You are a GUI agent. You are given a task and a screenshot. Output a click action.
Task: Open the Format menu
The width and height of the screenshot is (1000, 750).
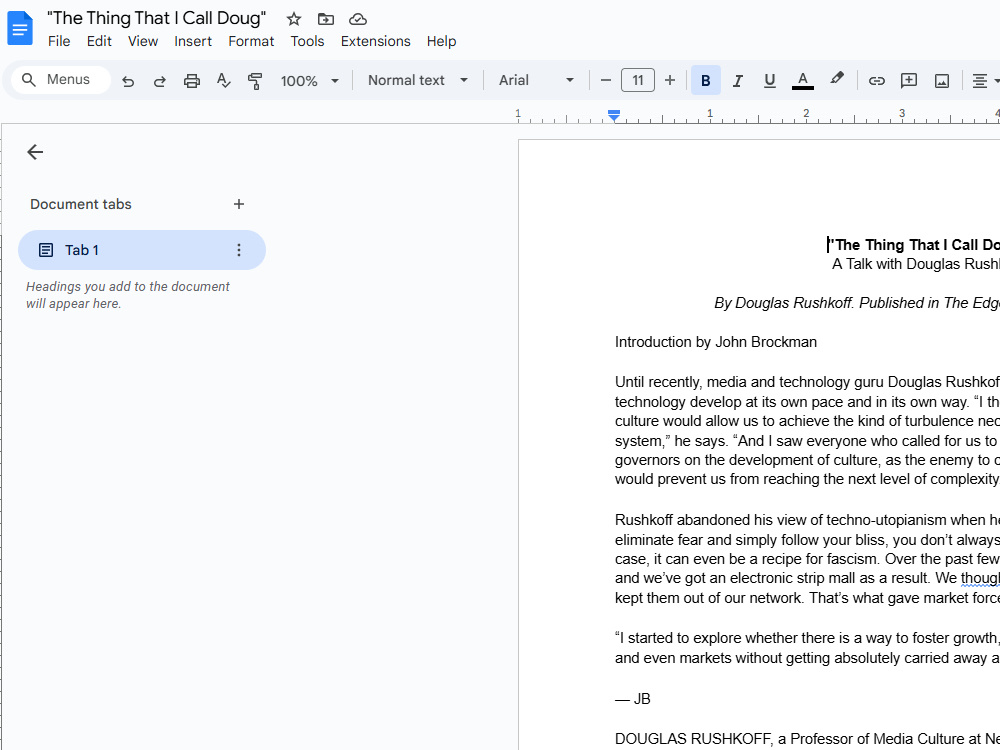[251, 41]
